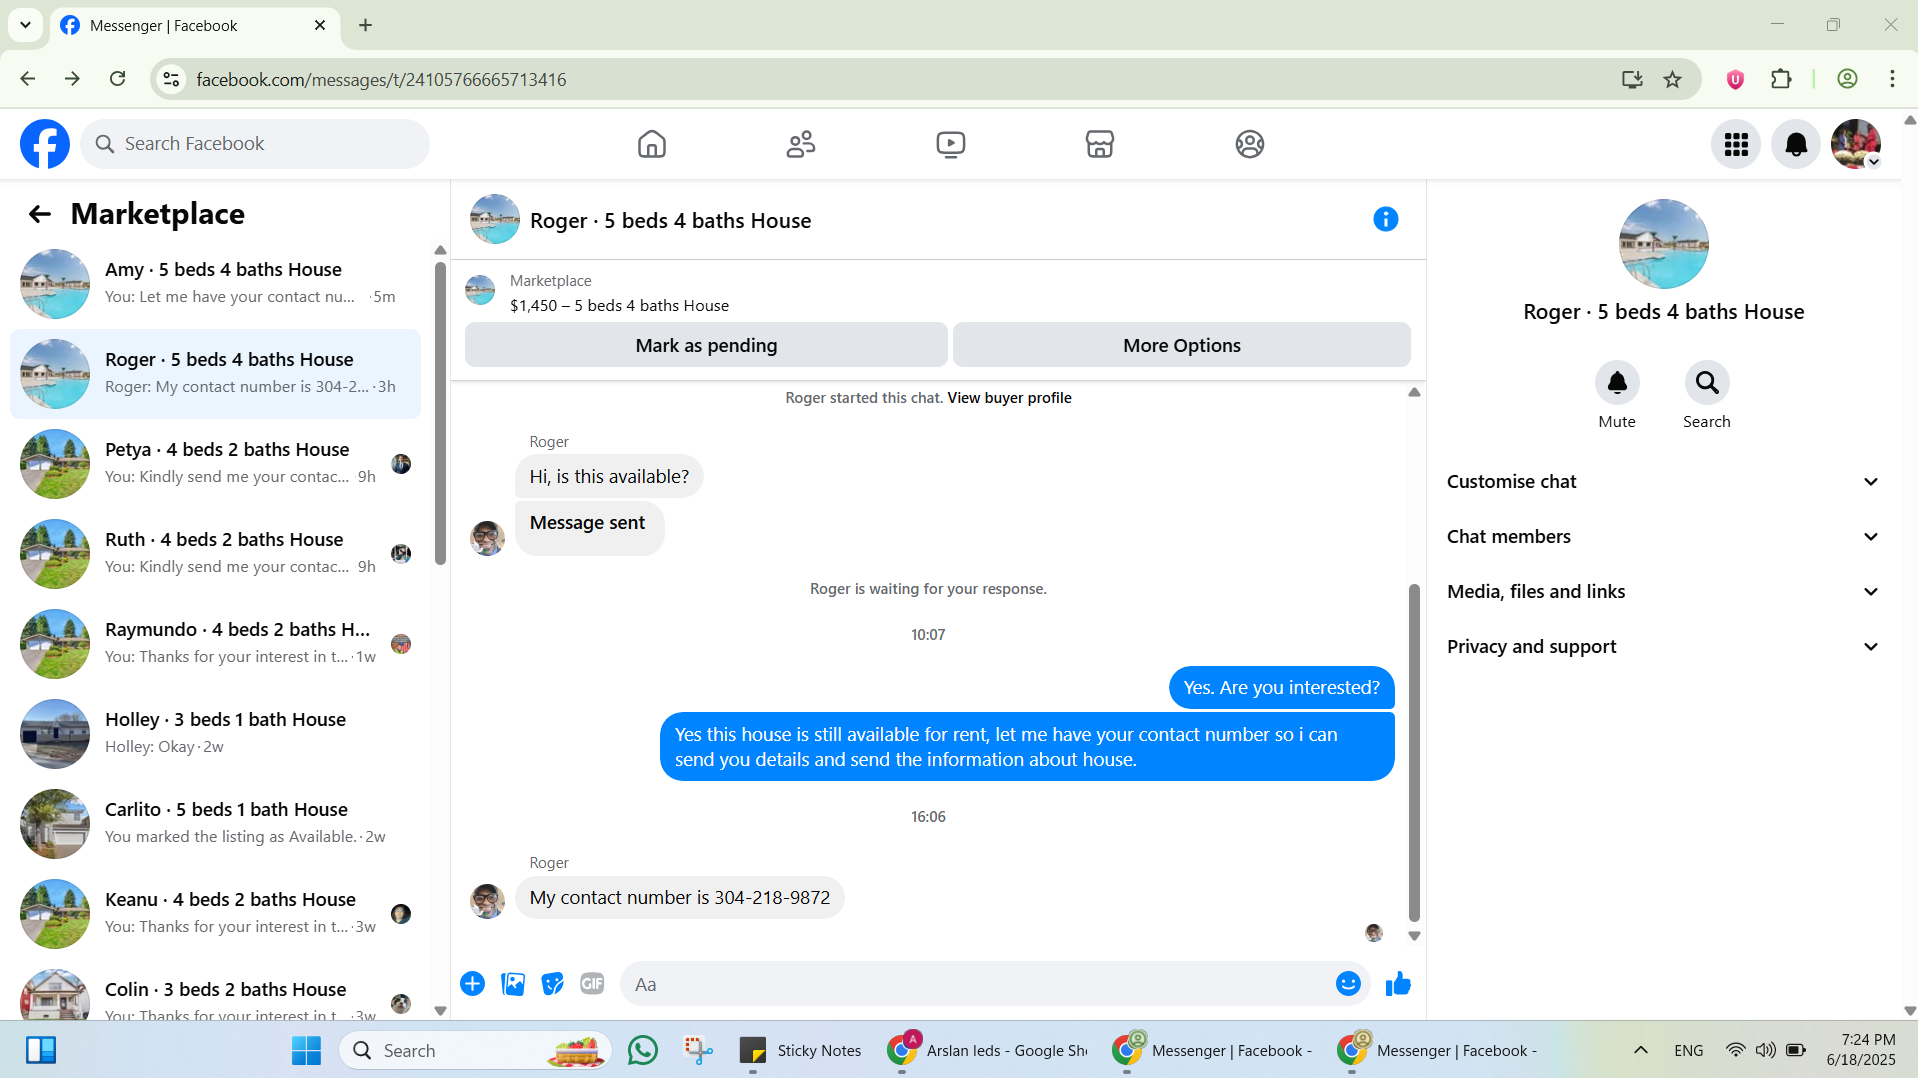
Task: Click the Marketplace listing thumbnail in banner
Action: [x=480, y=291]
